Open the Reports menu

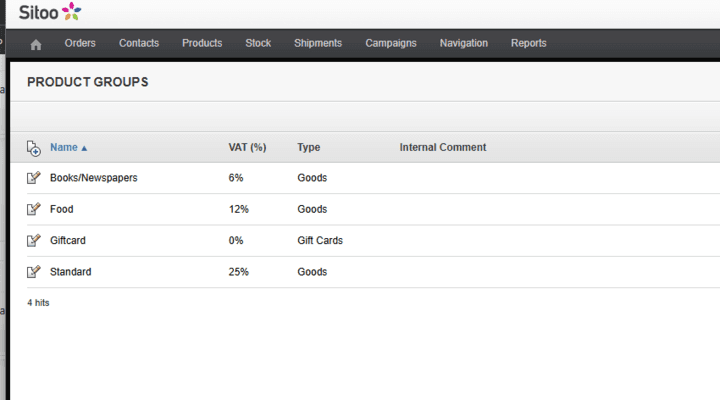tap(529, 44)
